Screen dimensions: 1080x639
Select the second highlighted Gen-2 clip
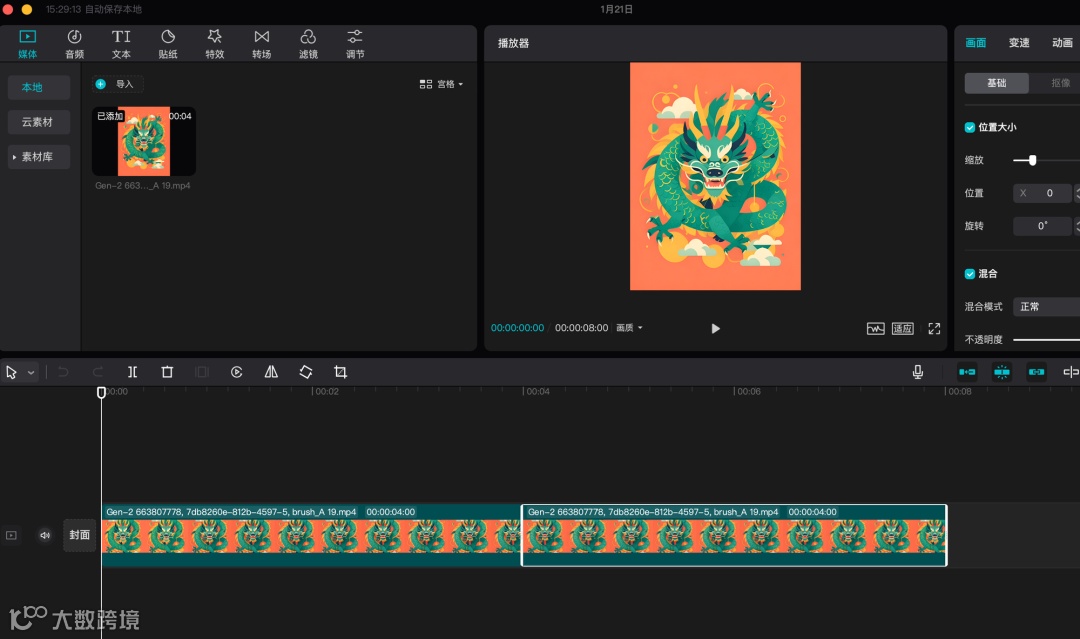coord(734,536)
